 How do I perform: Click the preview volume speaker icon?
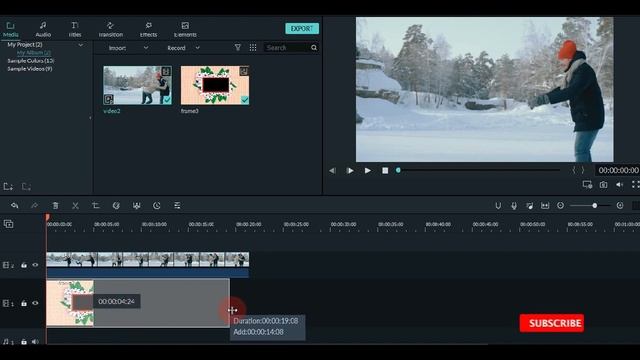[620, 185]
